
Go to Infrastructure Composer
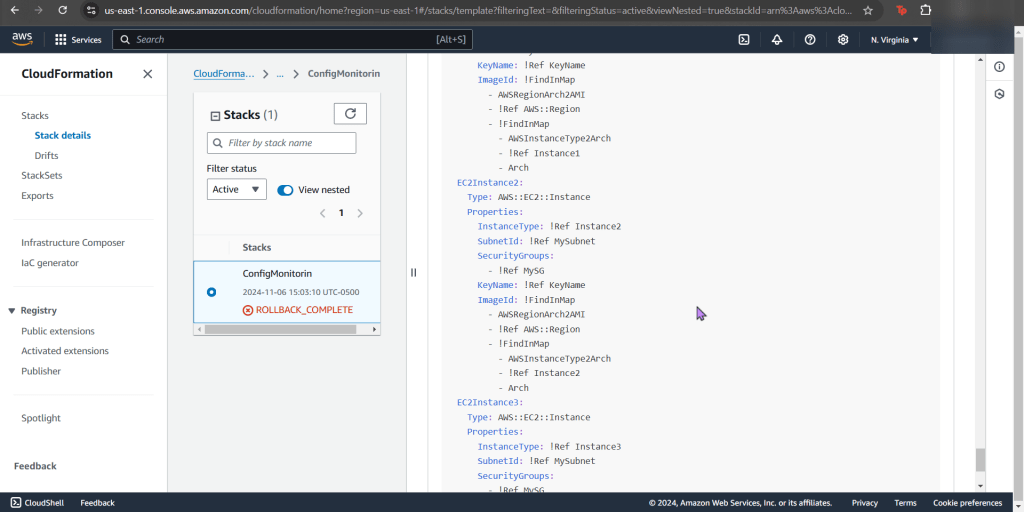tap(73, 243)
